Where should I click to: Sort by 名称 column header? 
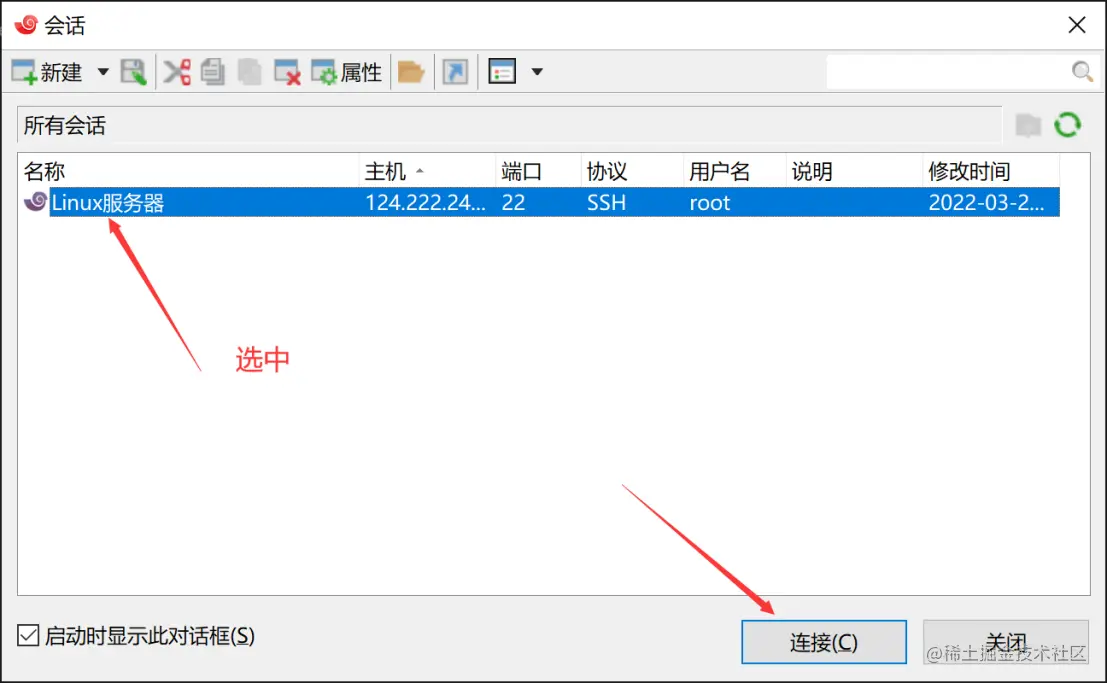tap(189, 171)
